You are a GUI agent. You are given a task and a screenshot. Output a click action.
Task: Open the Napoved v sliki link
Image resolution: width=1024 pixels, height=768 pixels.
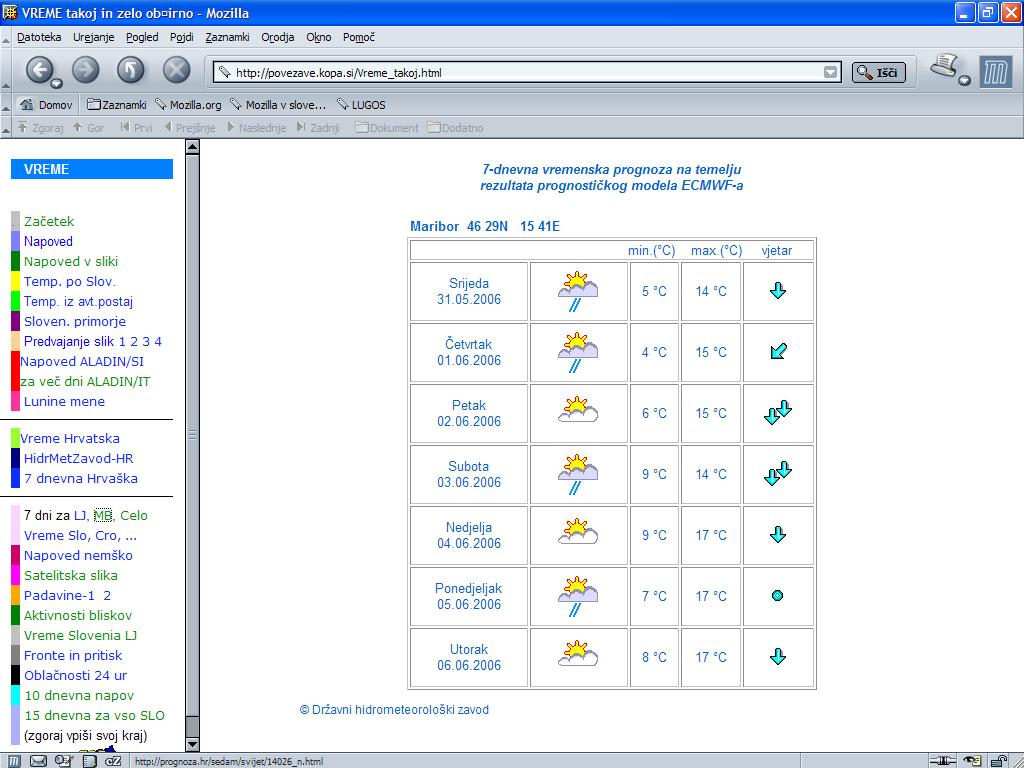(71, 261)
